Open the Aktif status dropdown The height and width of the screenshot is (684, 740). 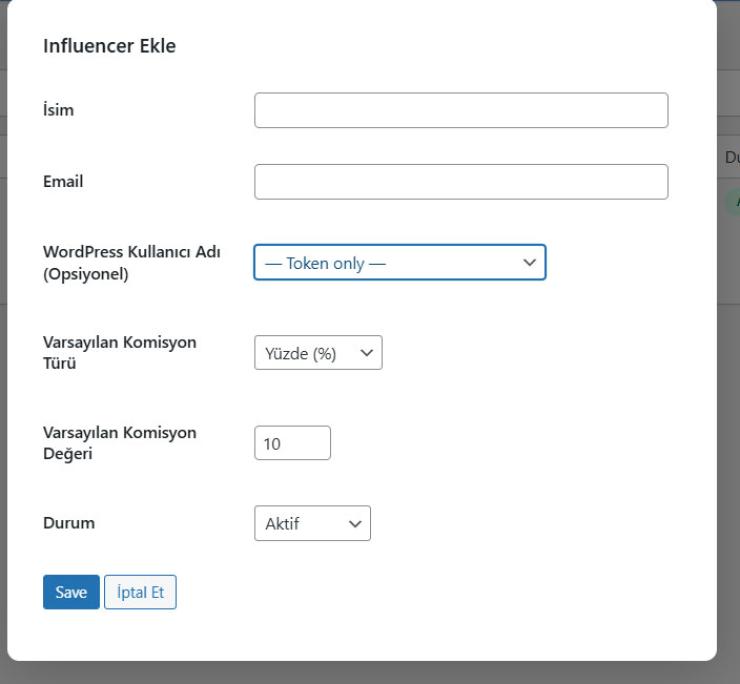[312, 523]
